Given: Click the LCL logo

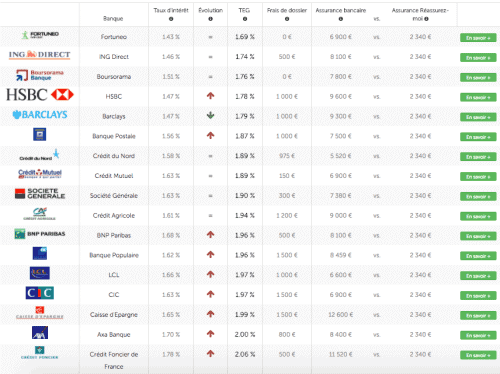Looking at the screenshot, I should tap(40, 273).
